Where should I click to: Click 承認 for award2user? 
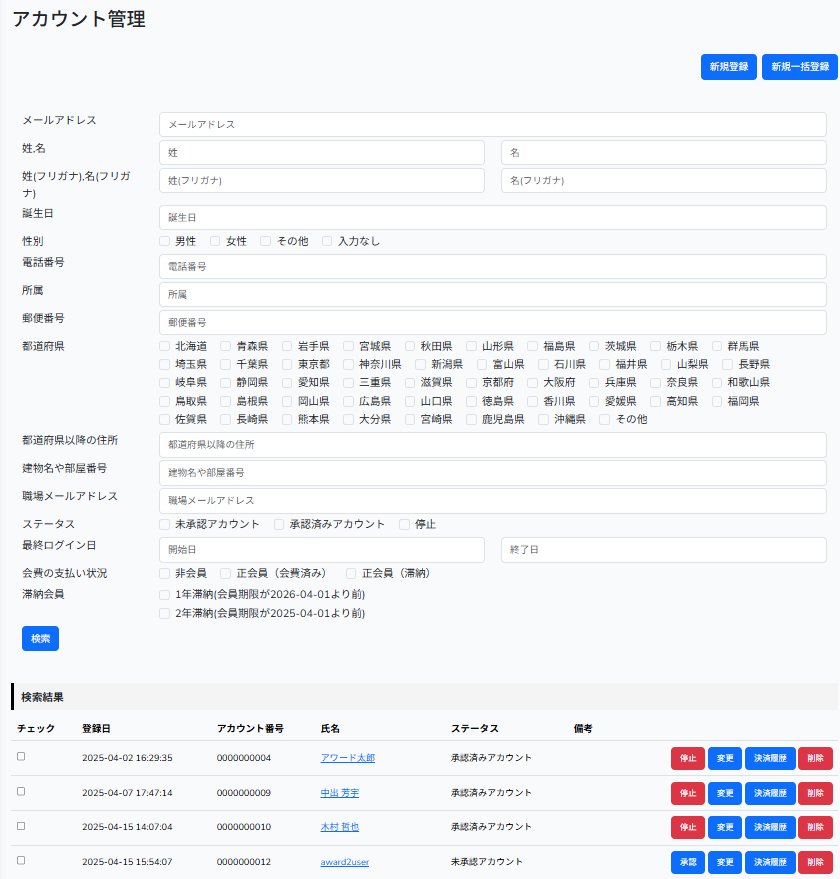(x=687, y=862)
